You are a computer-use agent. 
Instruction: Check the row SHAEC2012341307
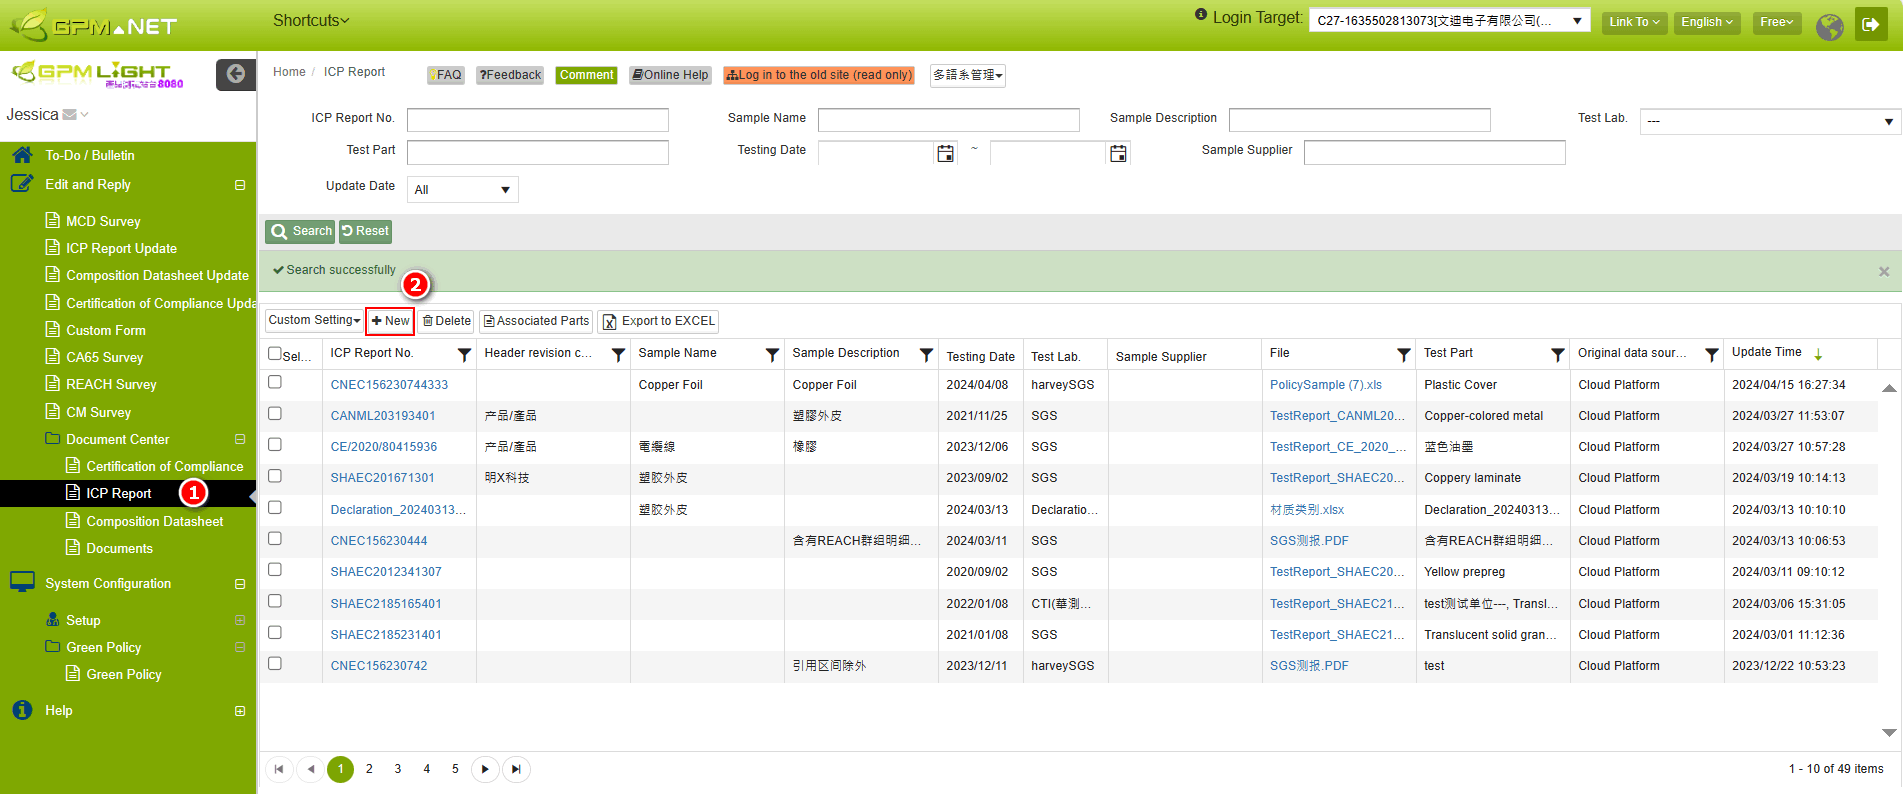click(x=275, y=569)
